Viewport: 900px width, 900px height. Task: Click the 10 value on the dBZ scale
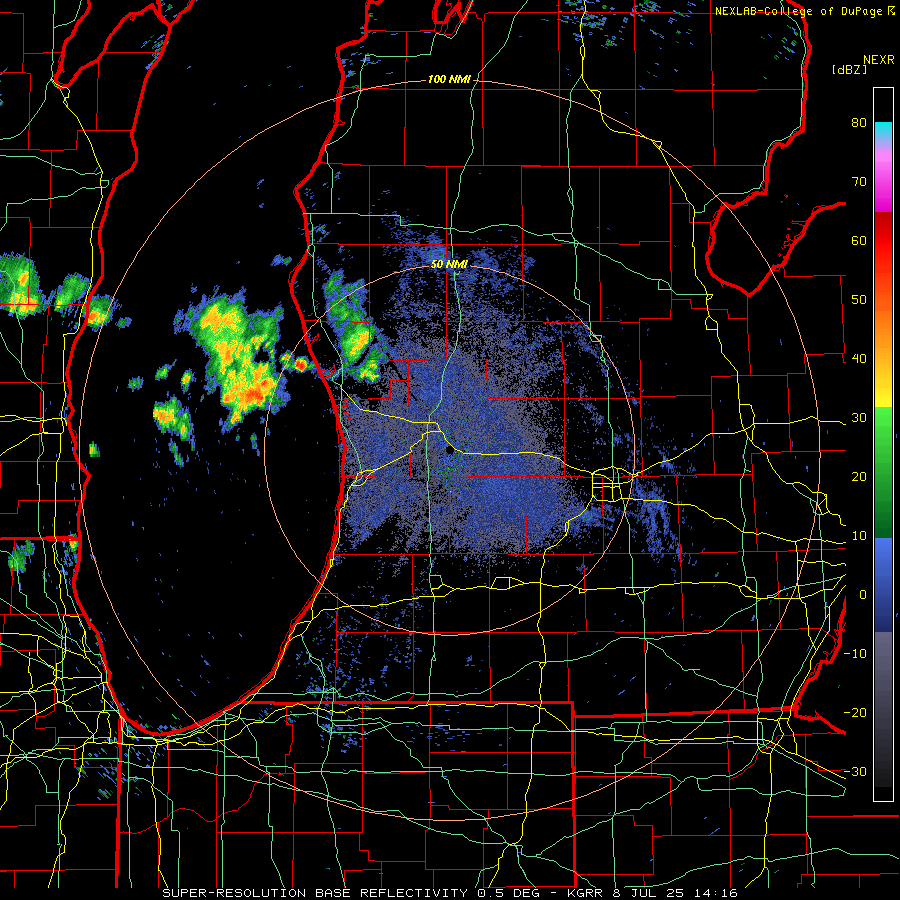click(x=859, y=536)
